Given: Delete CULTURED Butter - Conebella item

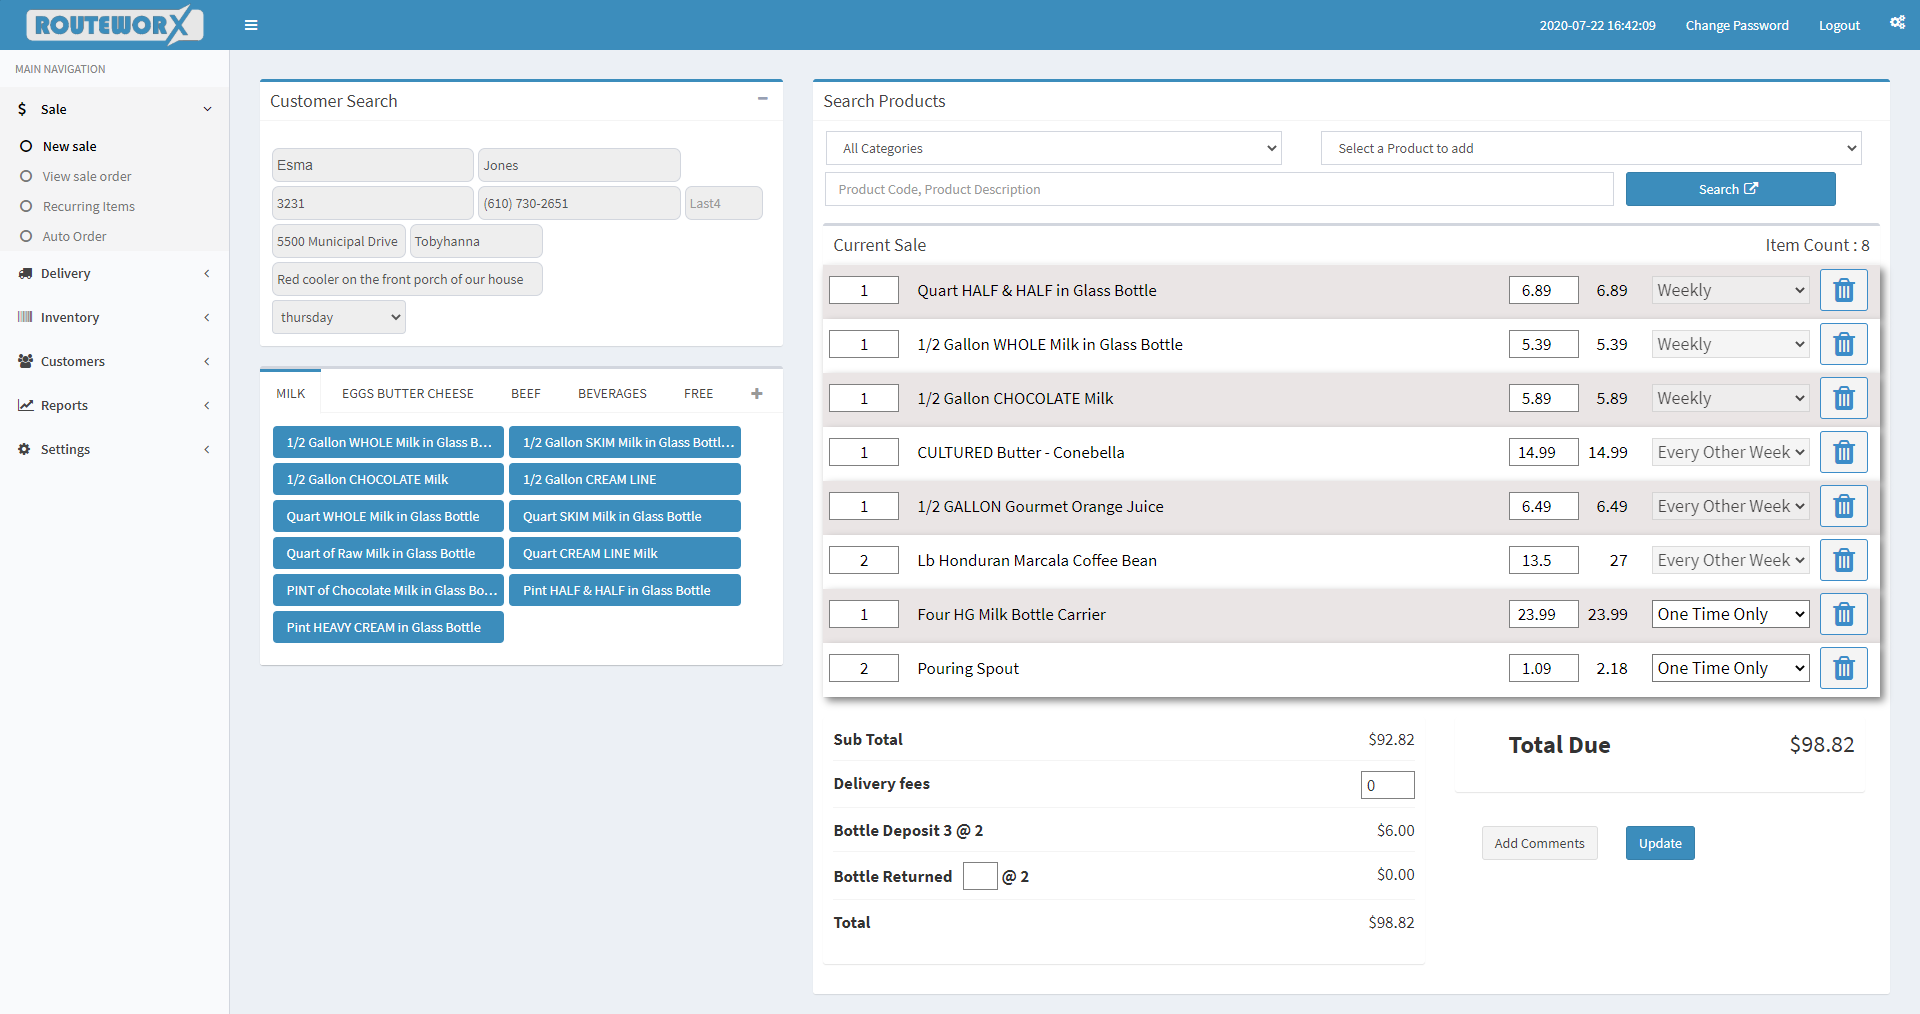Looking at the screenshot, I should pos(1844,453).
